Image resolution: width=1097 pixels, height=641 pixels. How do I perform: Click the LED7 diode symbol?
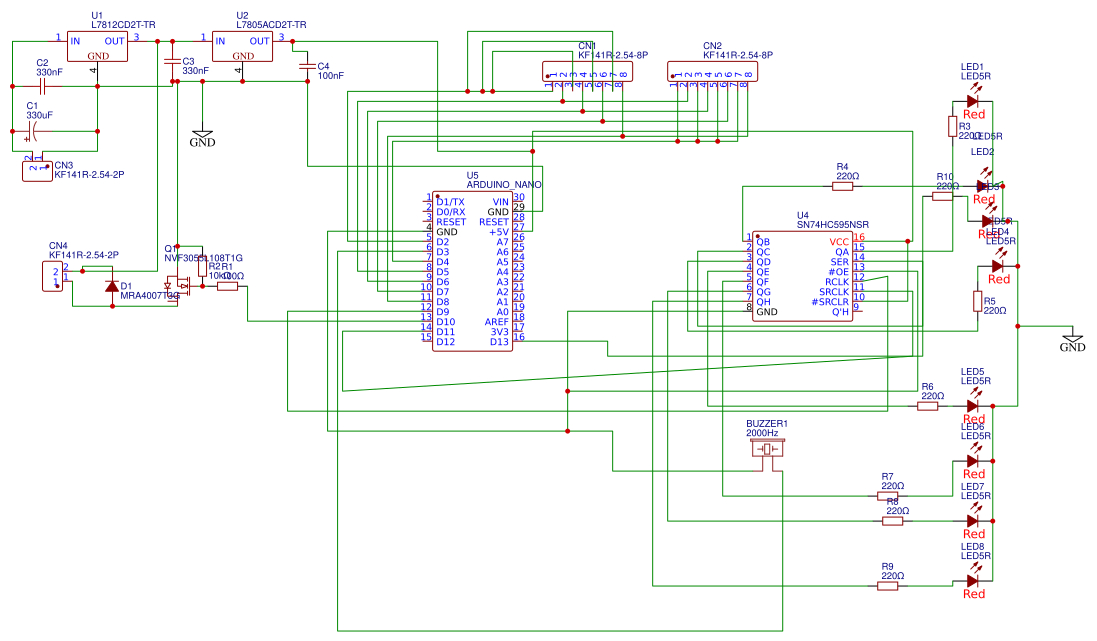[x=972, y=521]
